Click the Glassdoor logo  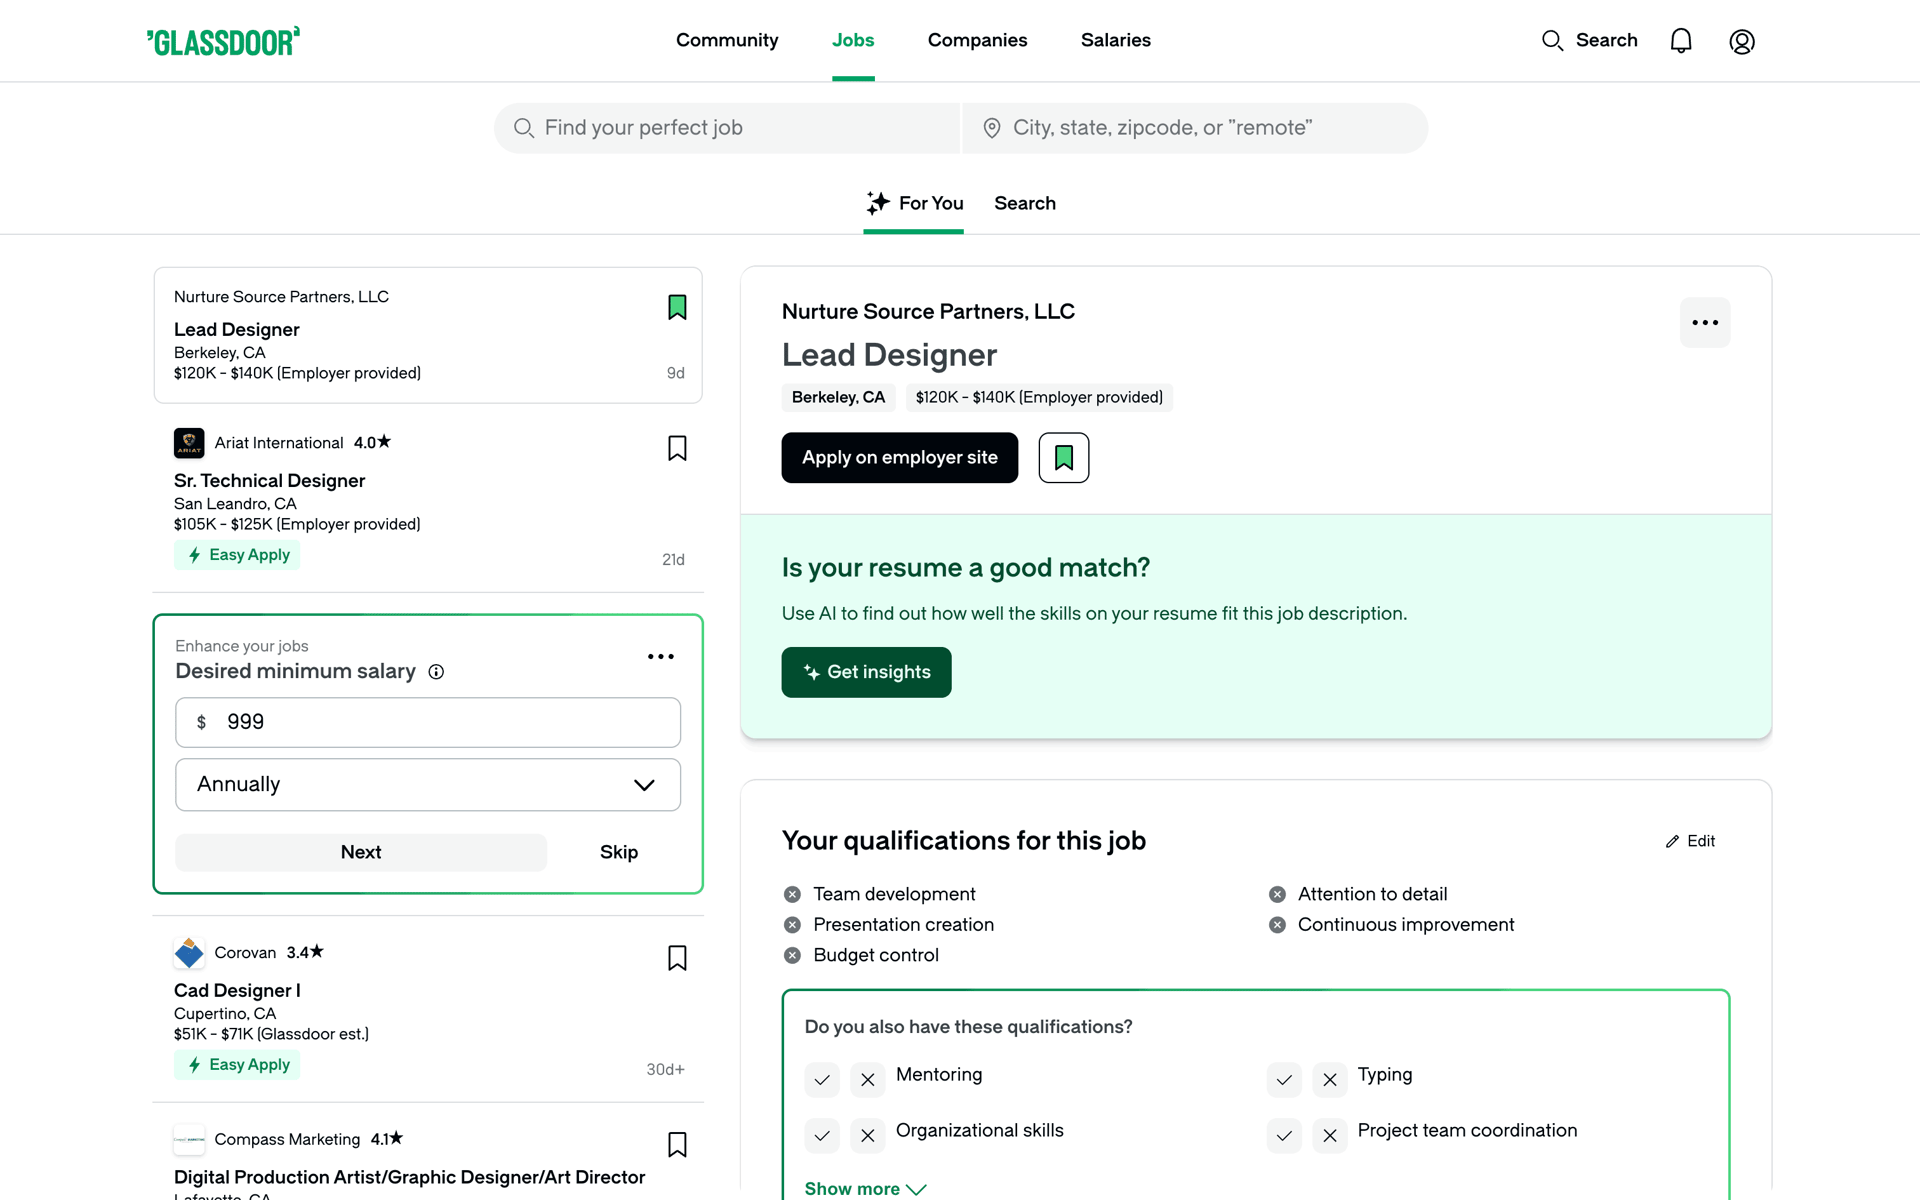point(223,41)
